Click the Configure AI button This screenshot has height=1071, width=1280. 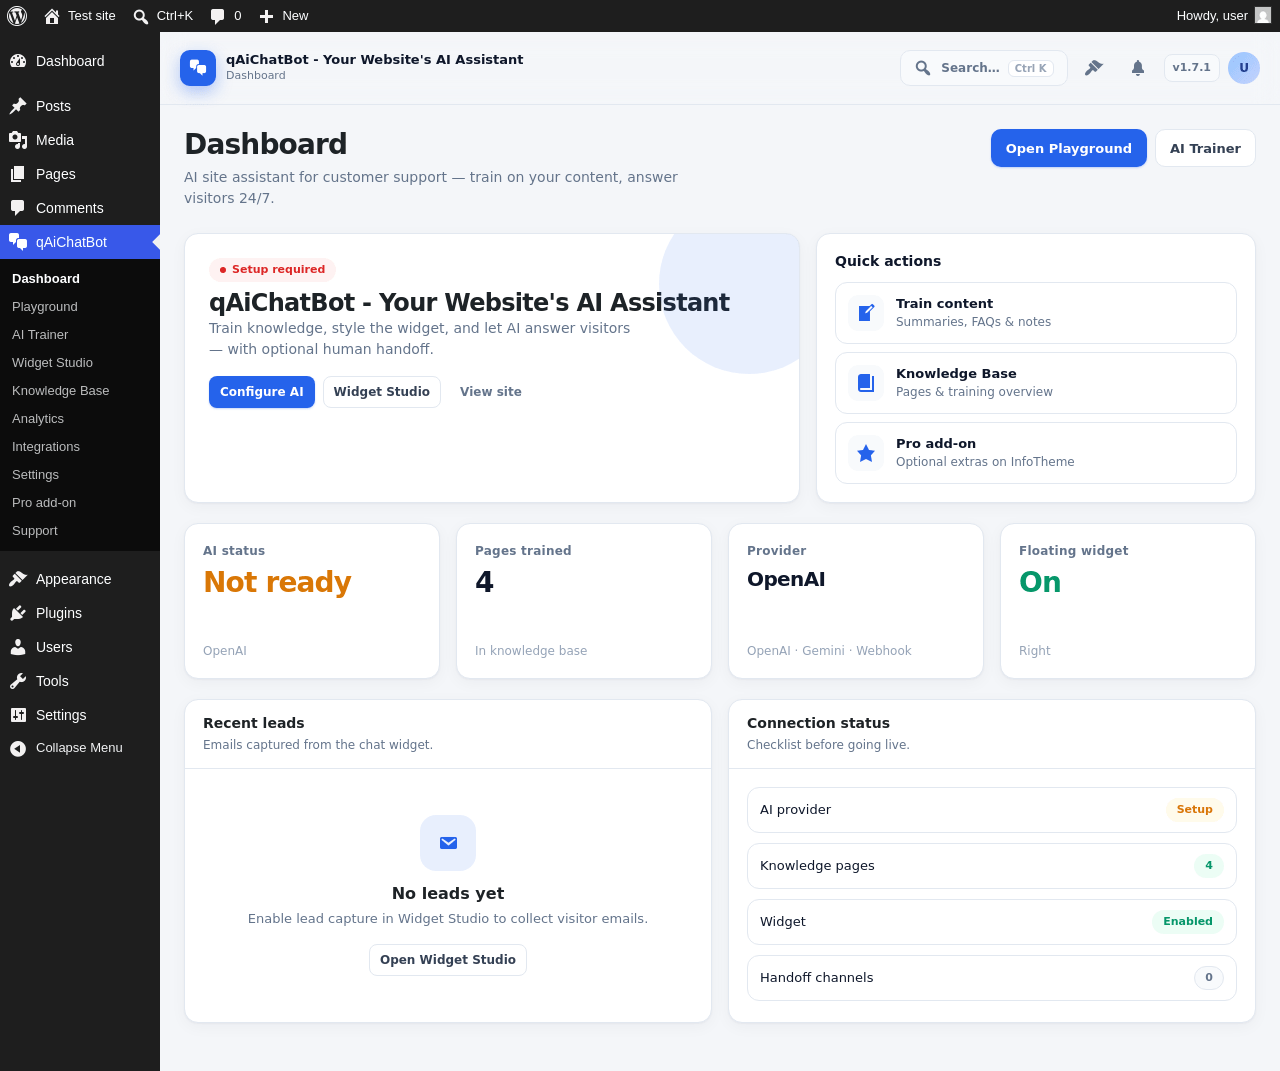262,392
